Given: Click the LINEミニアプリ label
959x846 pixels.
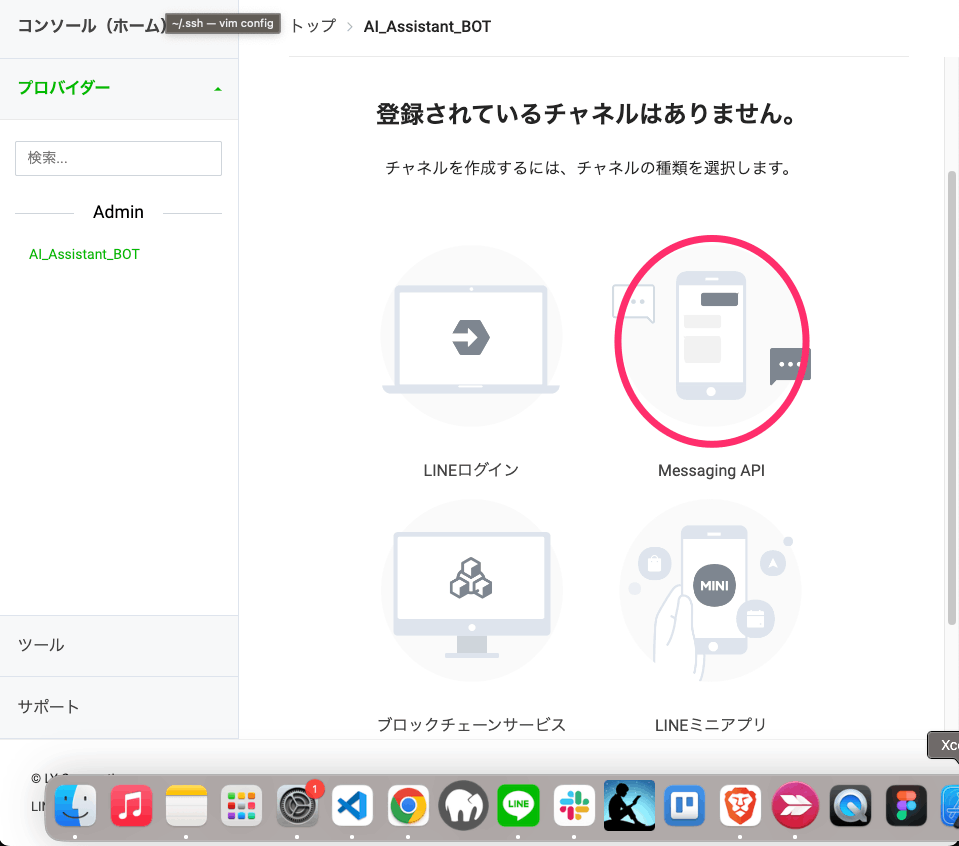Looking at the screenshot, I should tap(711, 725).
